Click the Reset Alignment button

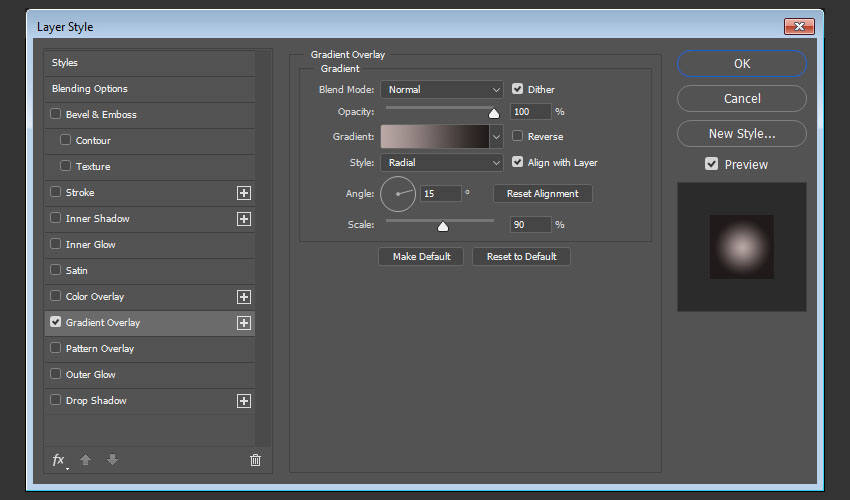(542, 194)
